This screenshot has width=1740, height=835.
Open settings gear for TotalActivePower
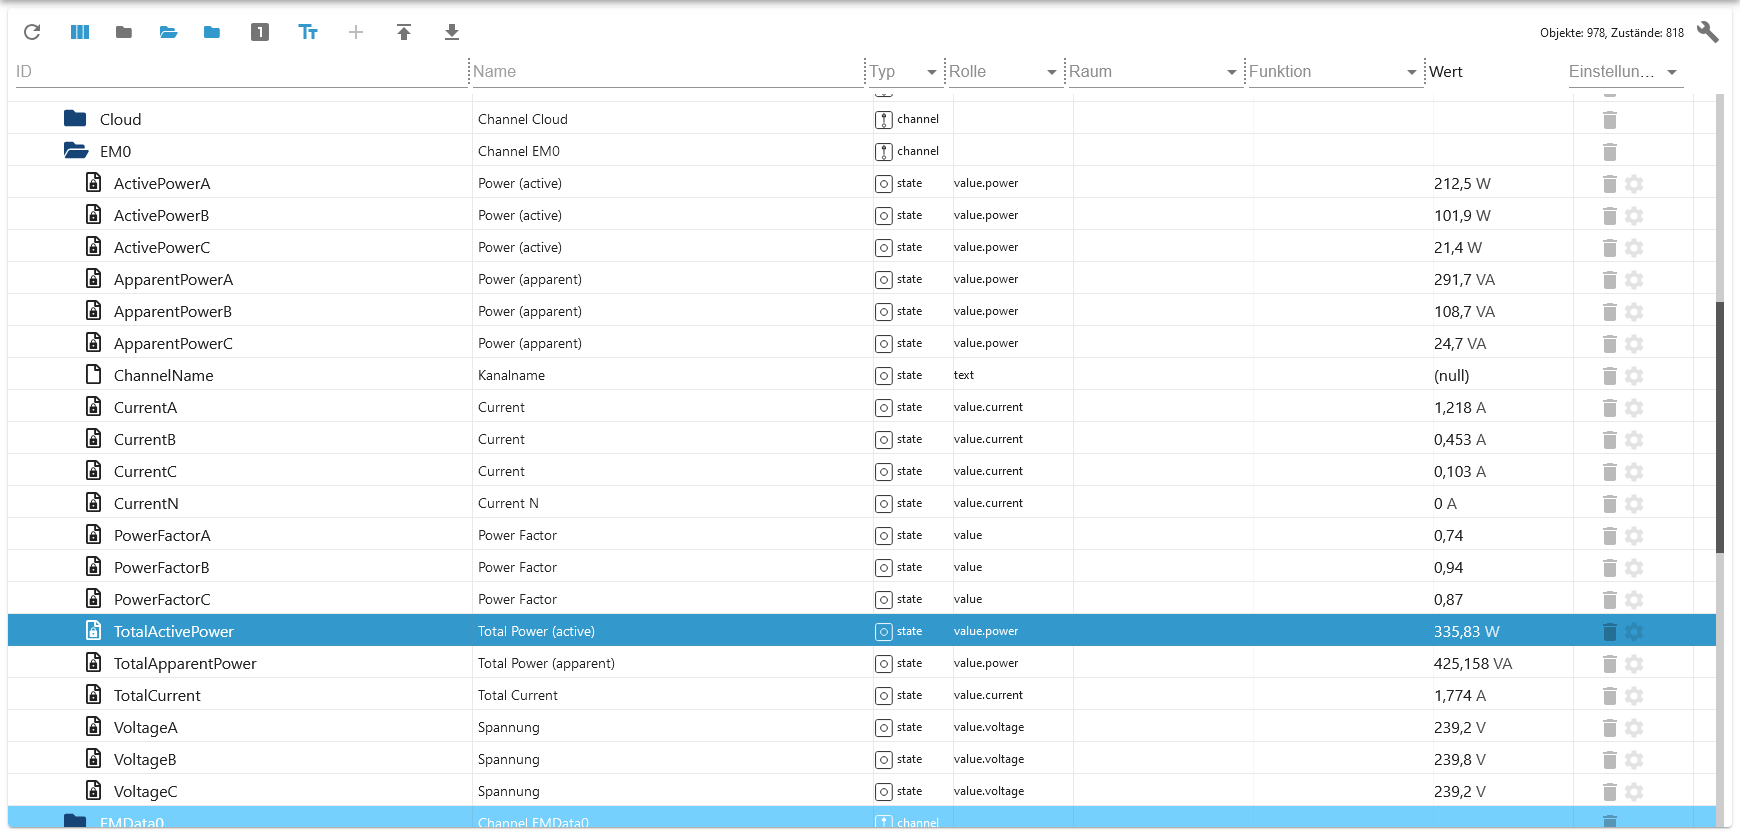pos(1634,632)
